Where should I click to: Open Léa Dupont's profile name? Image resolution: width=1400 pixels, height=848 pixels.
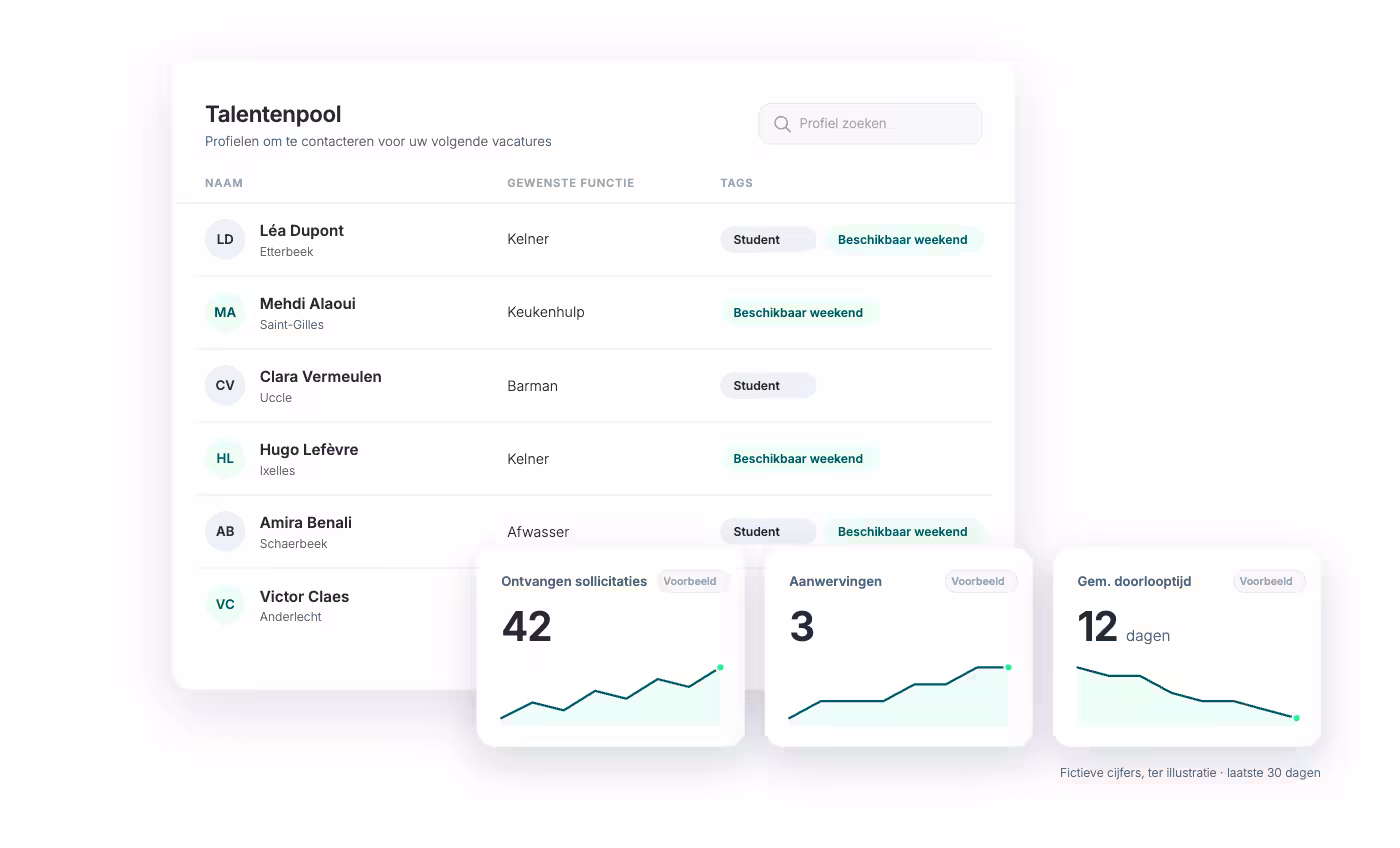click(301, 231)
